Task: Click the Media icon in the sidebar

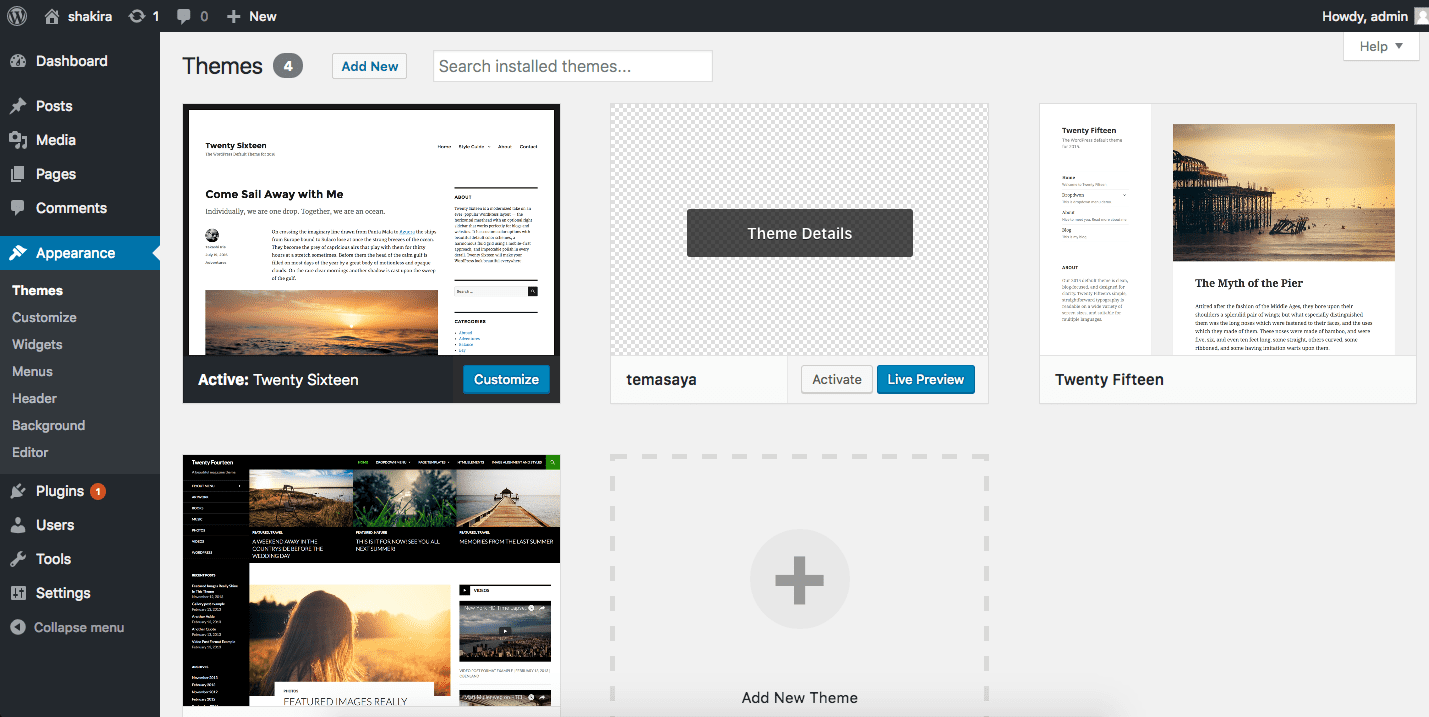Action: pos(18,140)
